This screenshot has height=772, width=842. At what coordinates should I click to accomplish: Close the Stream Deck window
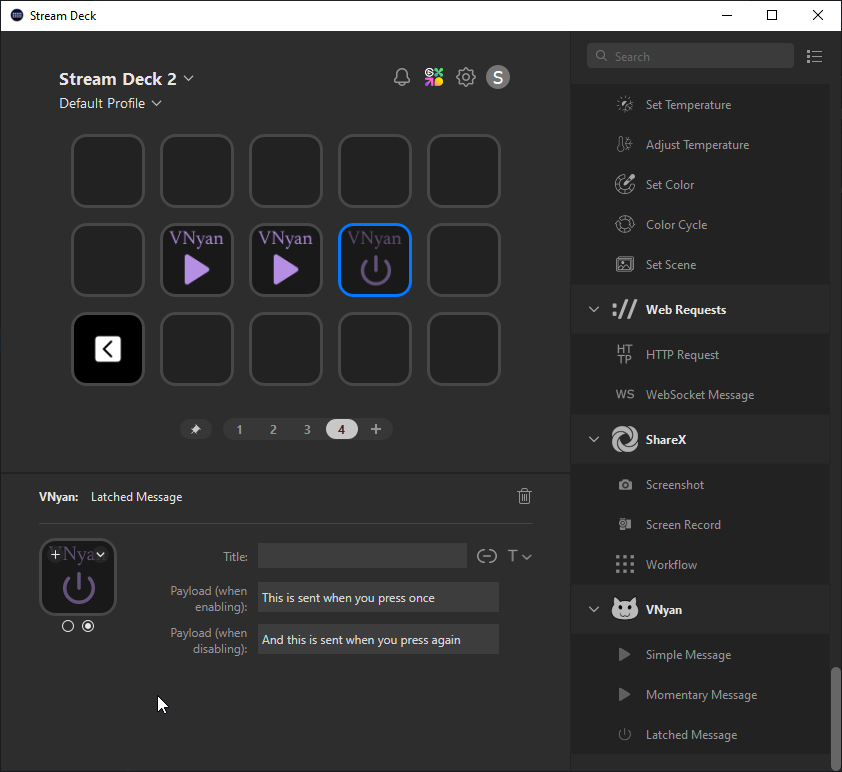817,15
